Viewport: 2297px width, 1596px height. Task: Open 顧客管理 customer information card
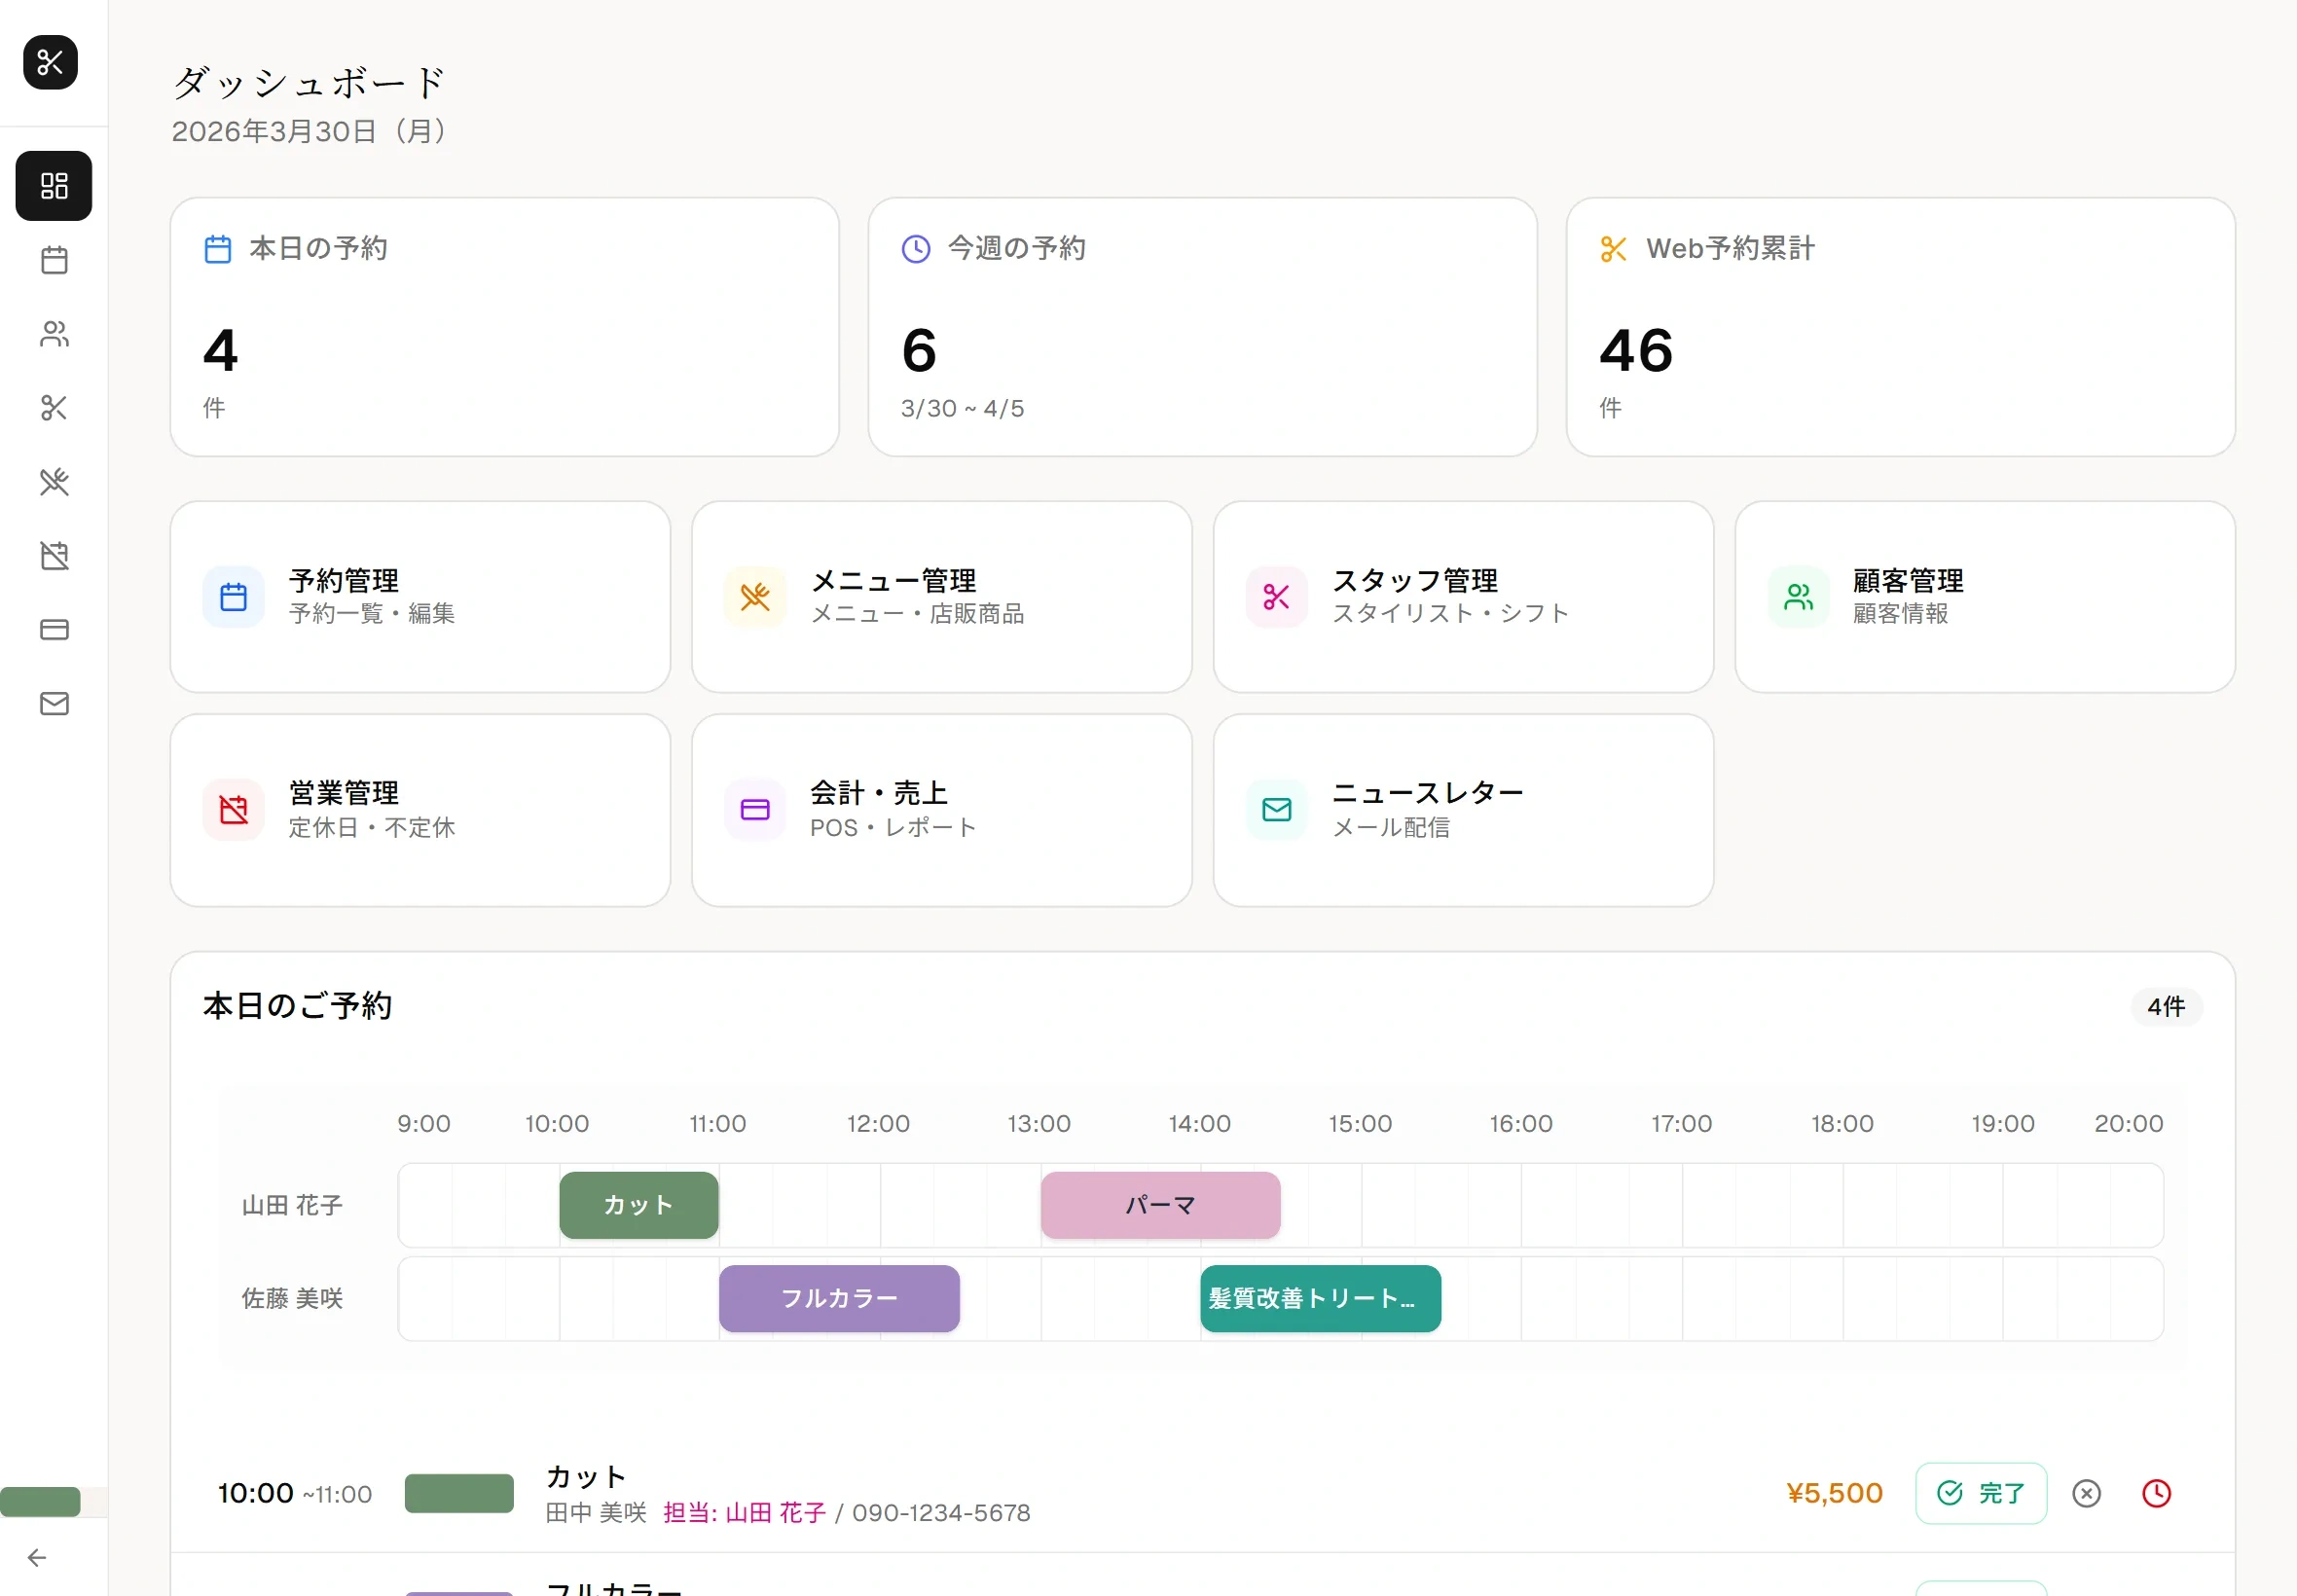point(1985,597)
